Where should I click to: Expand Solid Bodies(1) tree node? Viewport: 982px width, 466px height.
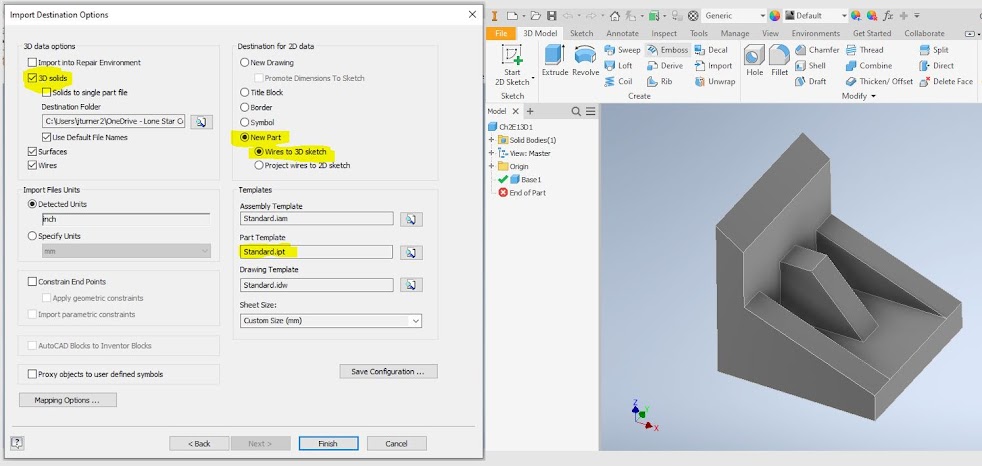click(x=491, y=140)
